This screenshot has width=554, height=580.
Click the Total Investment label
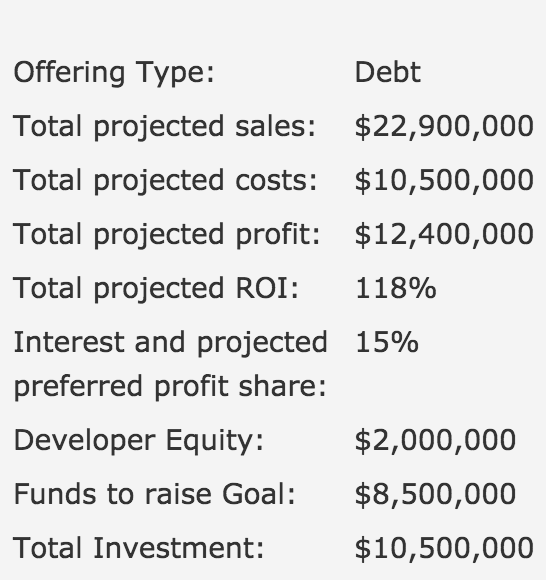click(x=139, y=549)
